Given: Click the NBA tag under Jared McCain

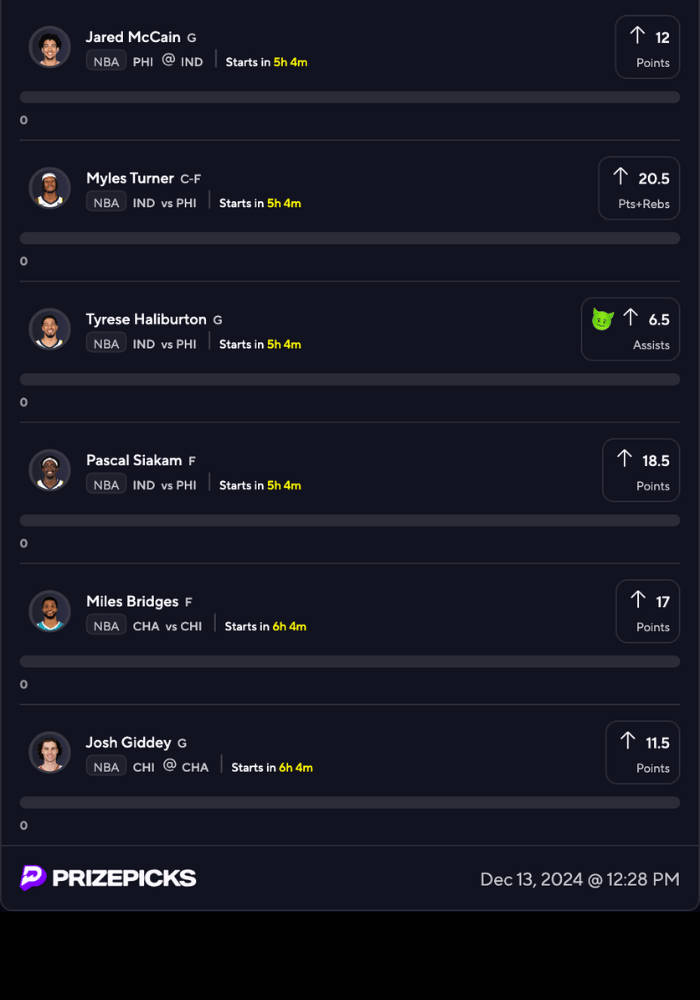Looking at the screenshot, I should [106, 62].
